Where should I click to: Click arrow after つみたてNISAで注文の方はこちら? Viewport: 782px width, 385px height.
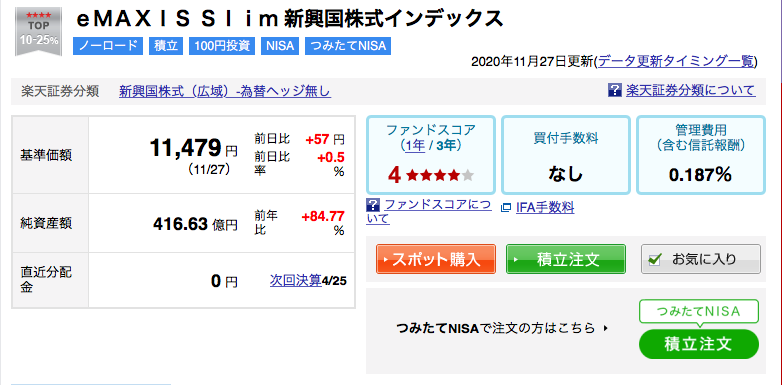(x=606, y=328)
